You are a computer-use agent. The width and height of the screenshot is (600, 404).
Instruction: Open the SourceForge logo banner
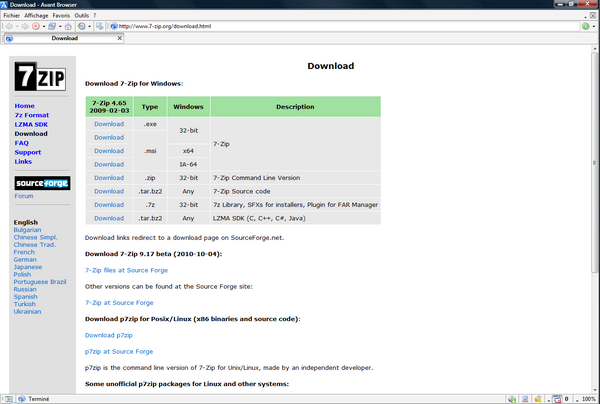pos(42,183)
